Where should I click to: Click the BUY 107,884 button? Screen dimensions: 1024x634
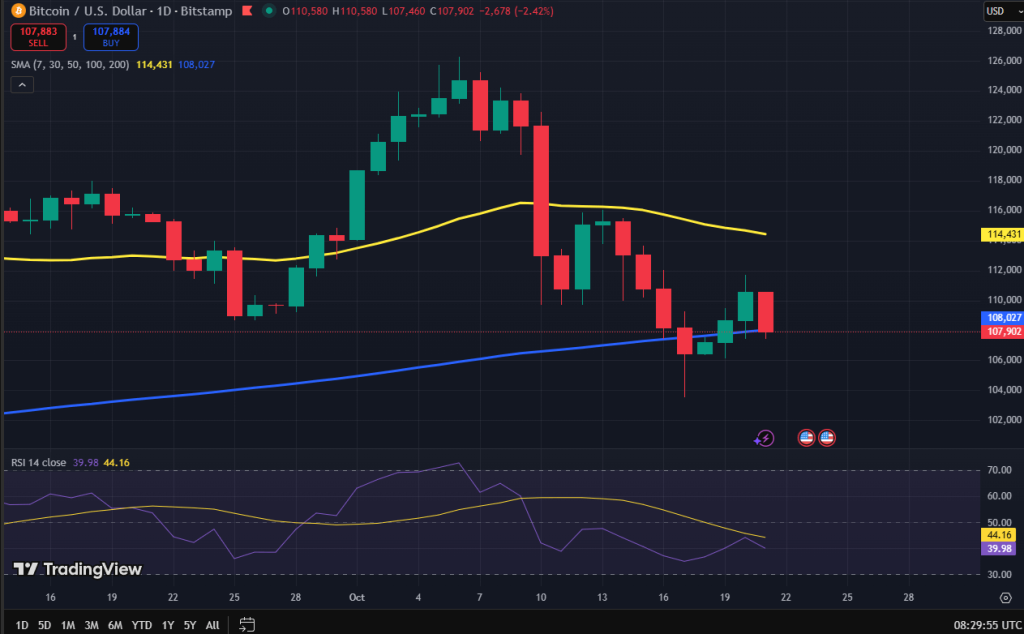pyautogui.click(x=111, y=37)
